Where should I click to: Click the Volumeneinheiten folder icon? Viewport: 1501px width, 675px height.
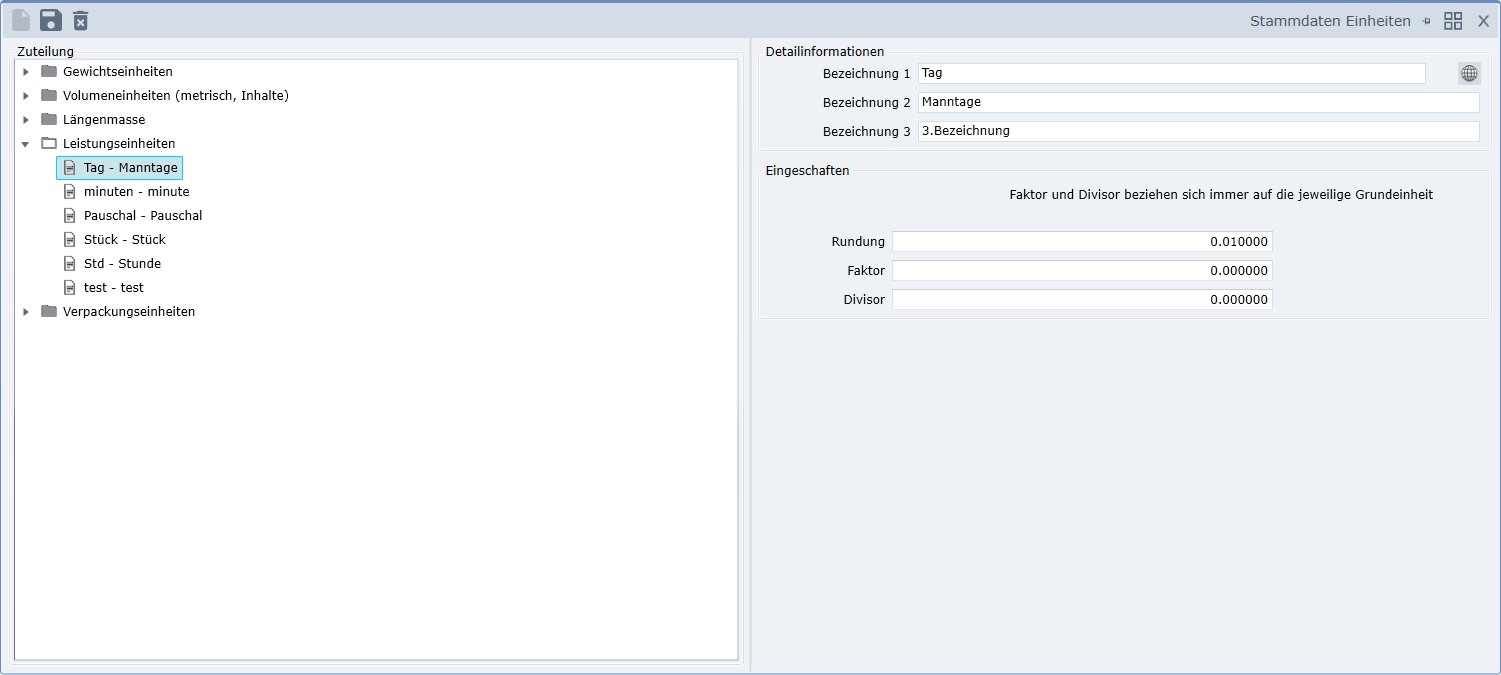(49, 95)
